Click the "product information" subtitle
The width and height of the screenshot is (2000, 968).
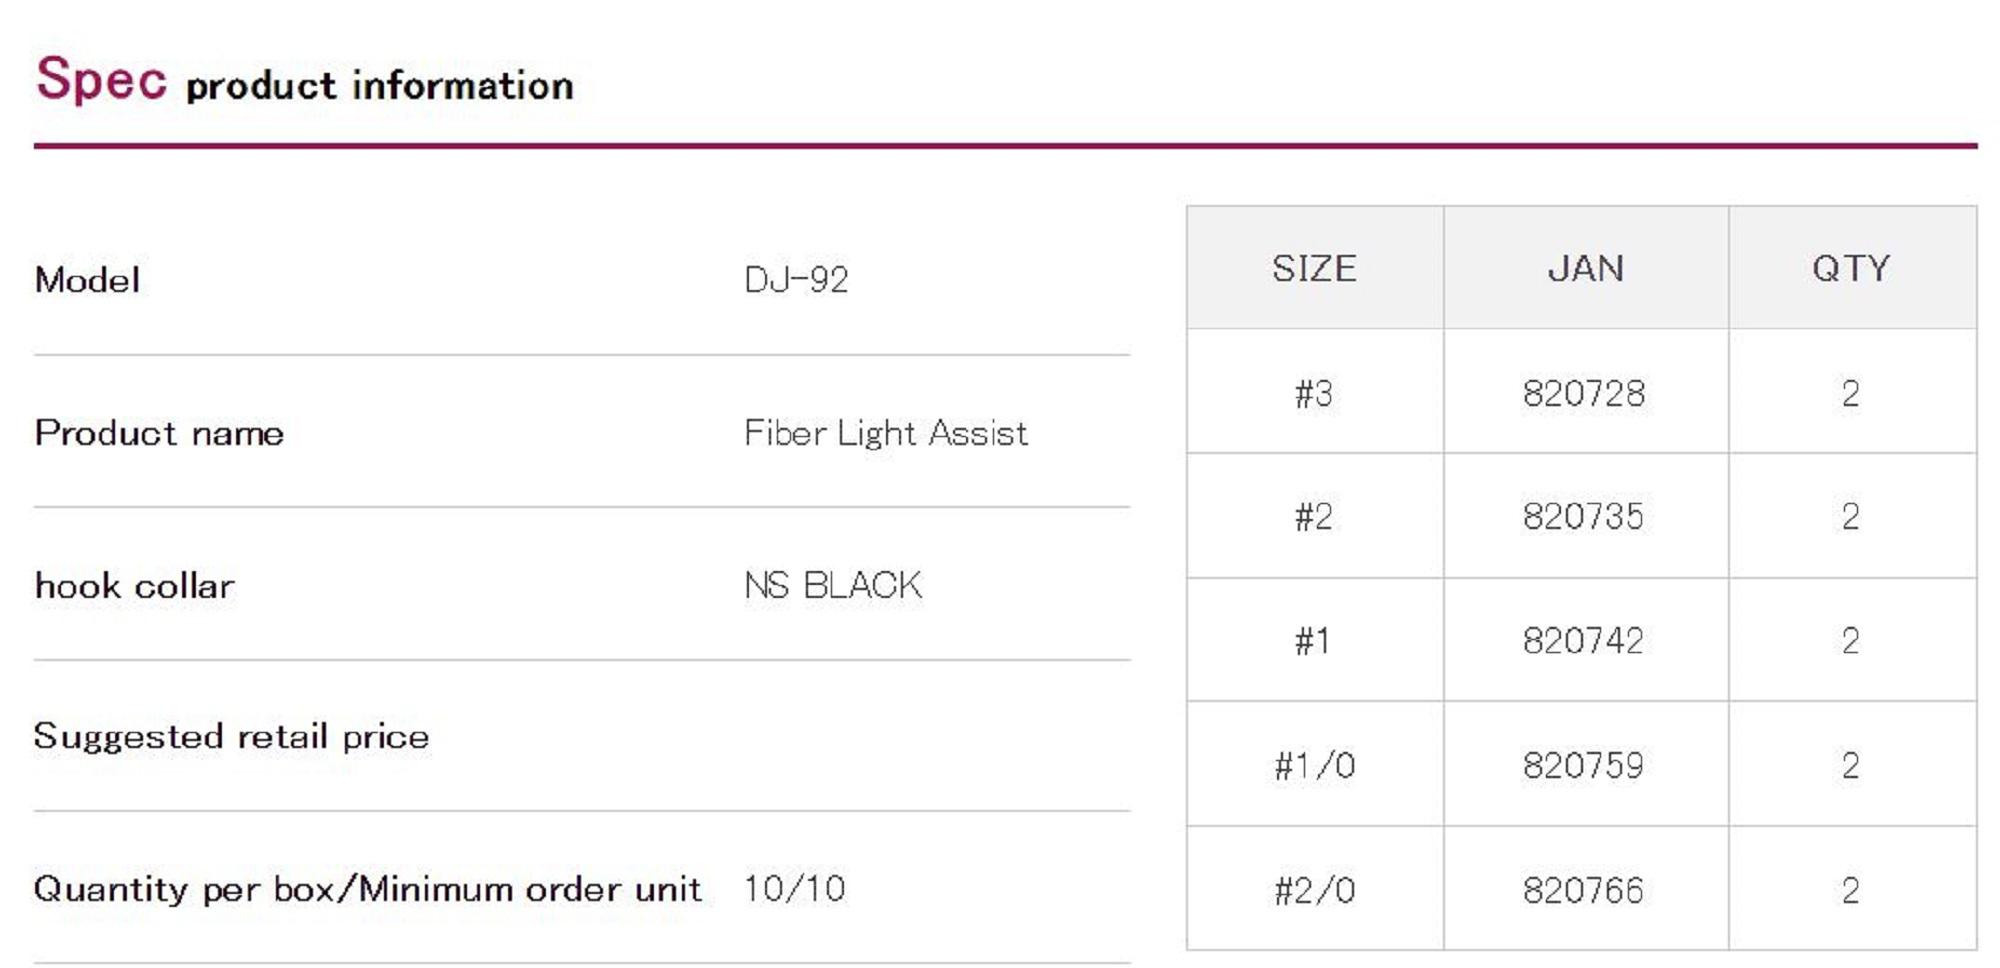click(x=380, y=86)
